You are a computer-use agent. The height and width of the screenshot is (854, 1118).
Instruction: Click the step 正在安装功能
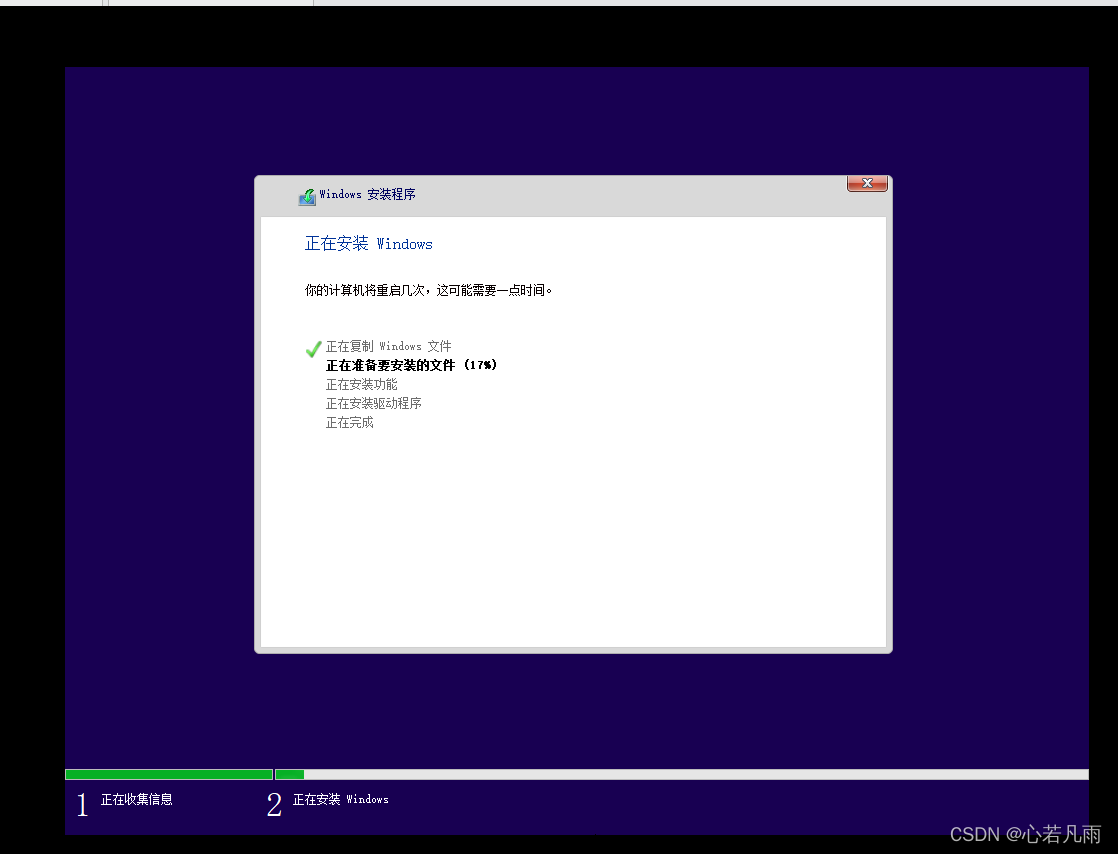(361, 384)
